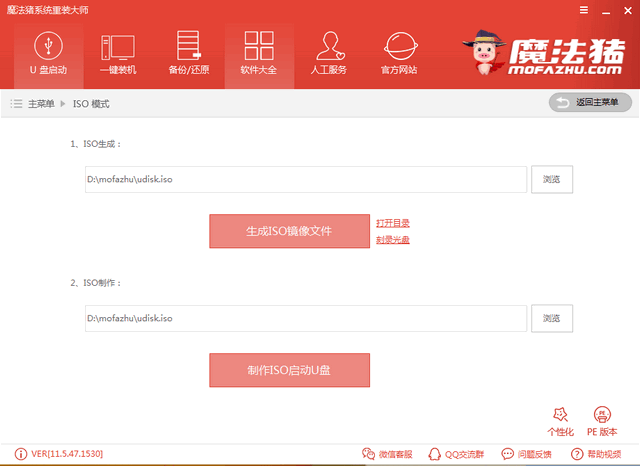Open the 打开目录 link
This screenshot has width=640, height=466.
click(393, 222)
